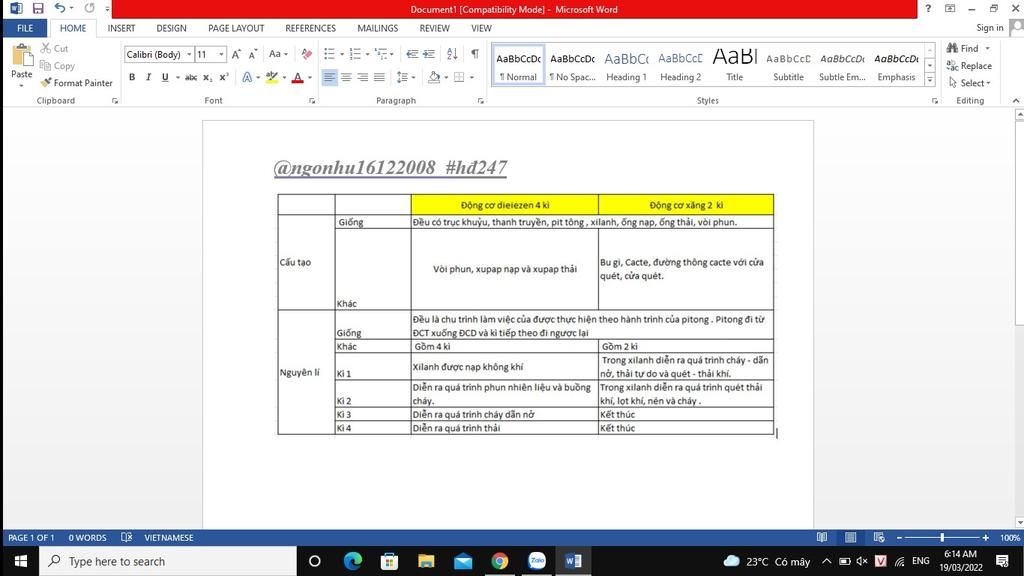
Task: Toggle show paragraph marks
Action: pyautogui.click(x=475, y=54)
